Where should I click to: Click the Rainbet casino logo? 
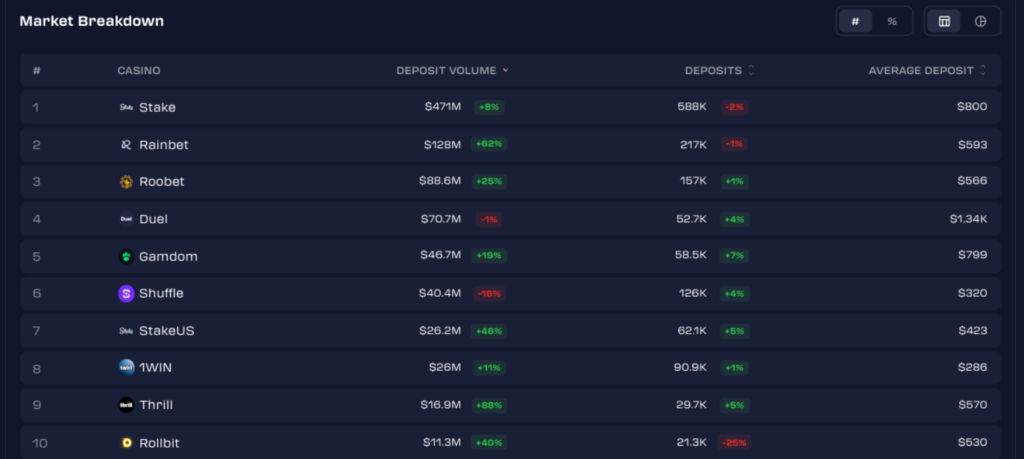pos(126,145)
